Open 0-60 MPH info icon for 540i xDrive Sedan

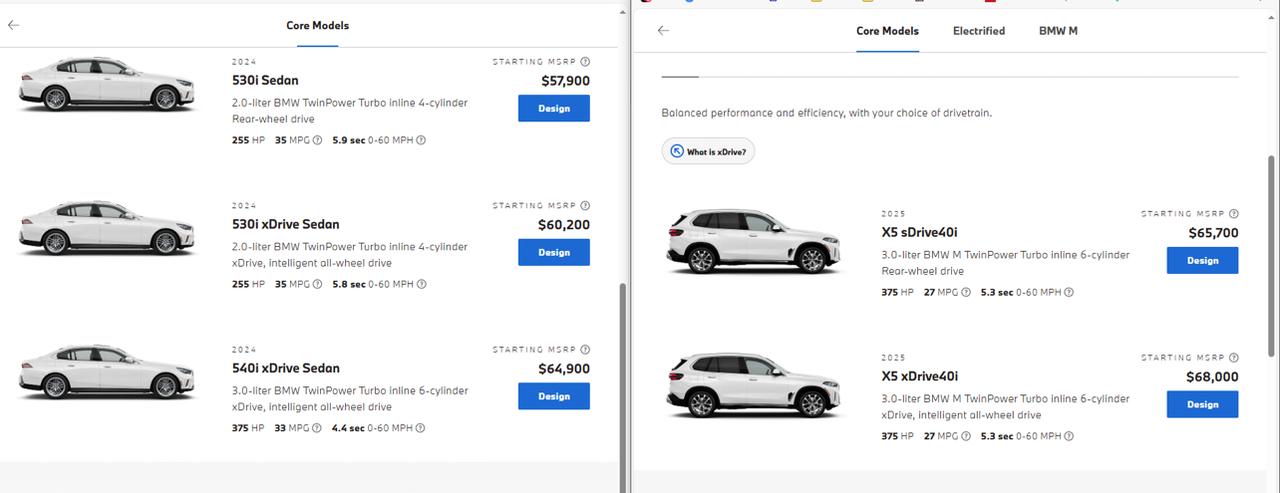pos(420,428)
